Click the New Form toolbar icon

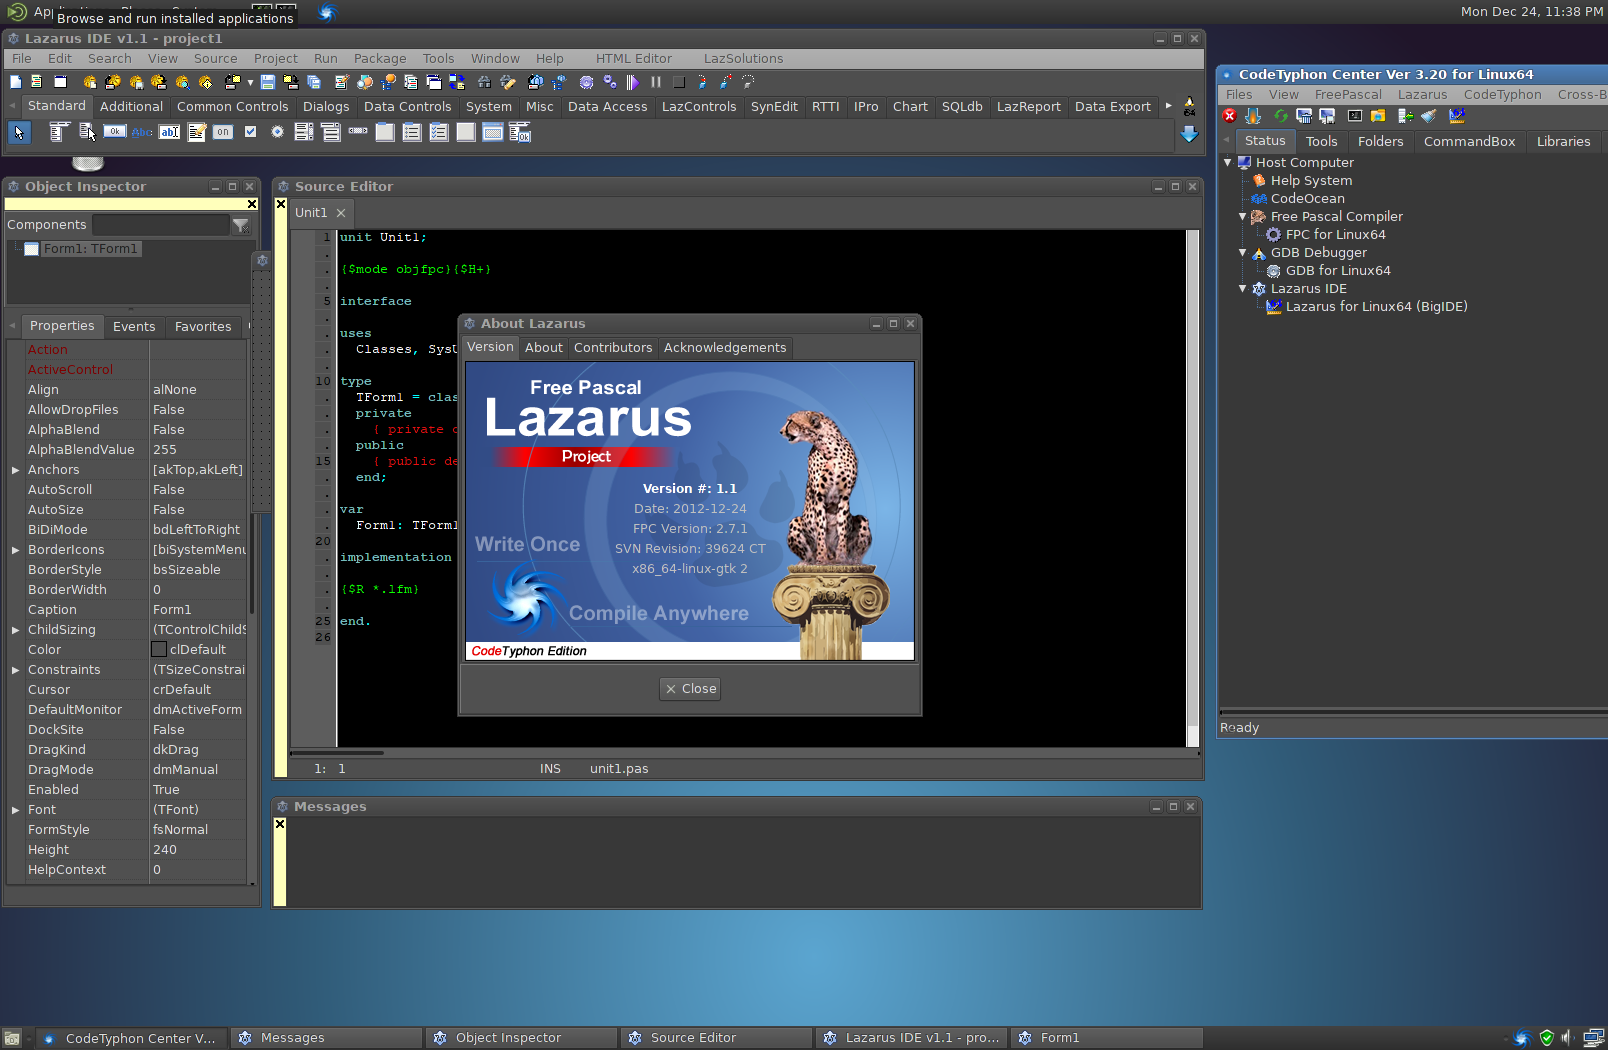(x=60, y=82)
